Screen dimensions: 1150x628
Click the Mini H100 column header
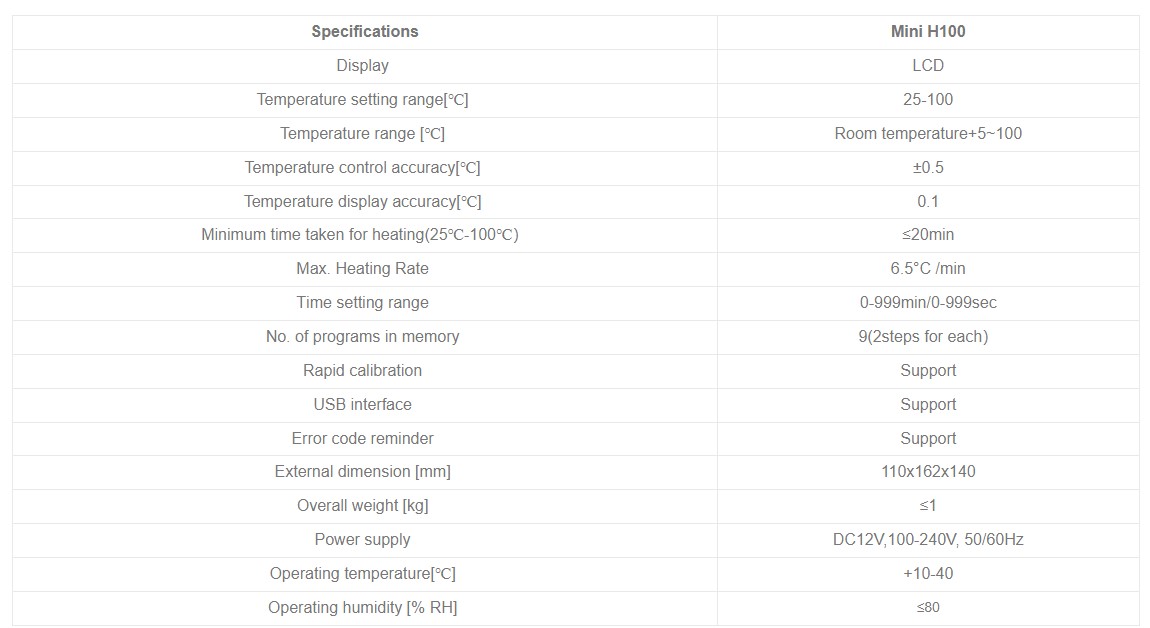(x=927, y=31)
